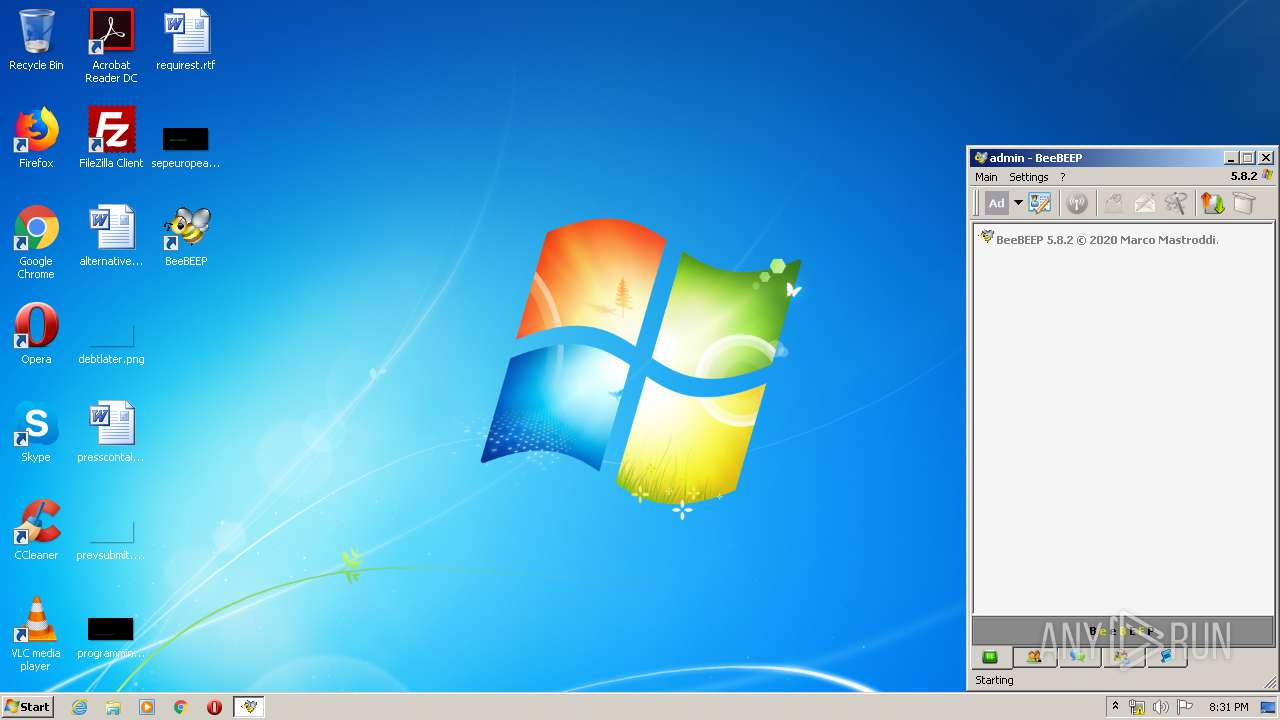Select the programmin... file on desktop
This screenshot has height=720, width=1280.
111,638
